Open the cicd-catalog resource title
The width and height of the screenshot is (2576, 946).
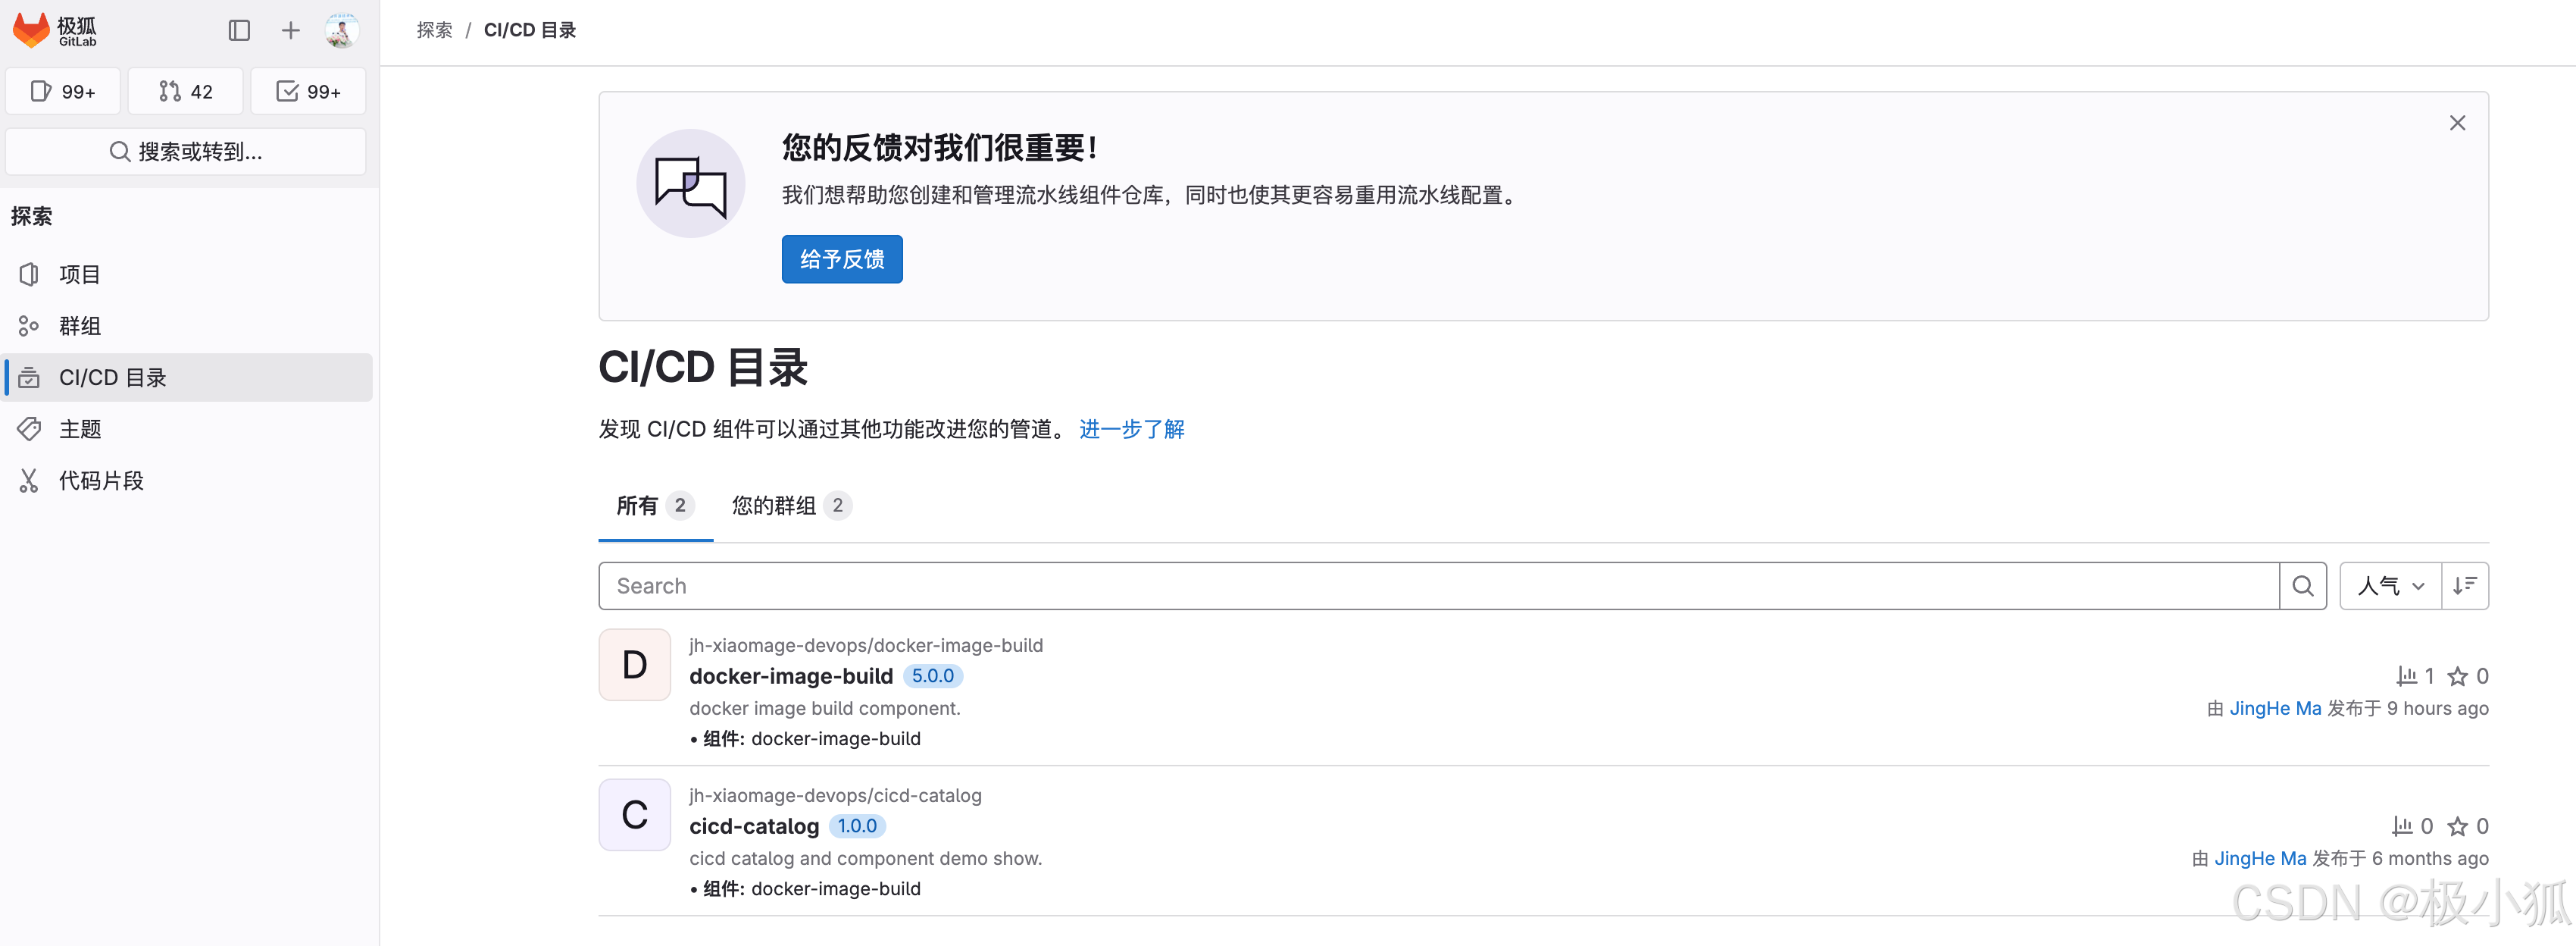(754, 826)
